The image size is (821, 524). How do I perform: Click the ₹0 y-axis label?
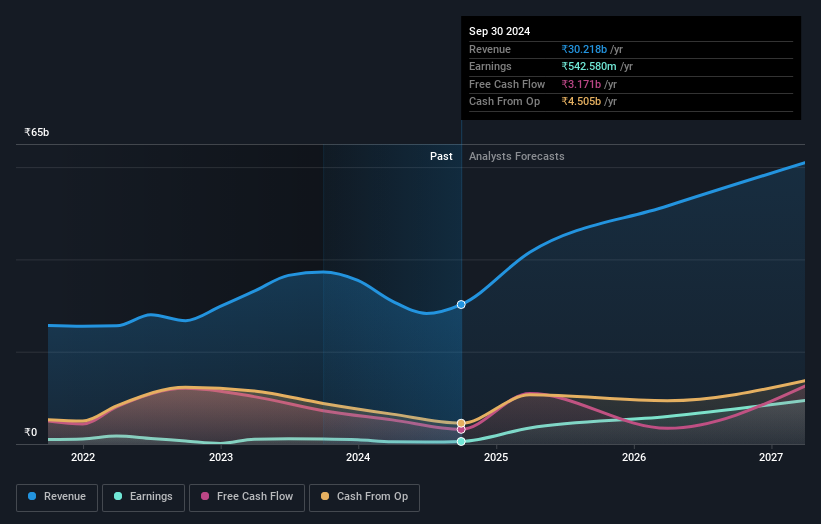[31, 432]
